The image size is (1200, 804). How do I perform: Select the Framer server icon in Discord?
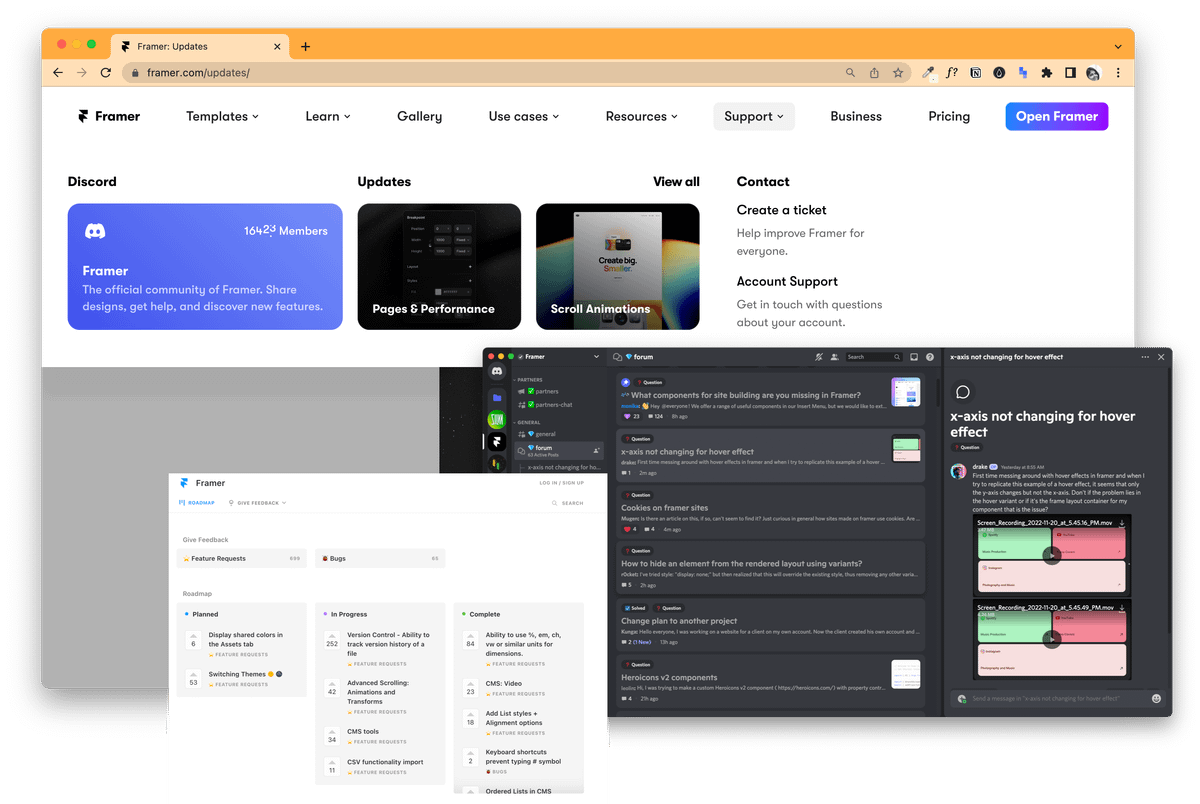[x=497, y=441]
